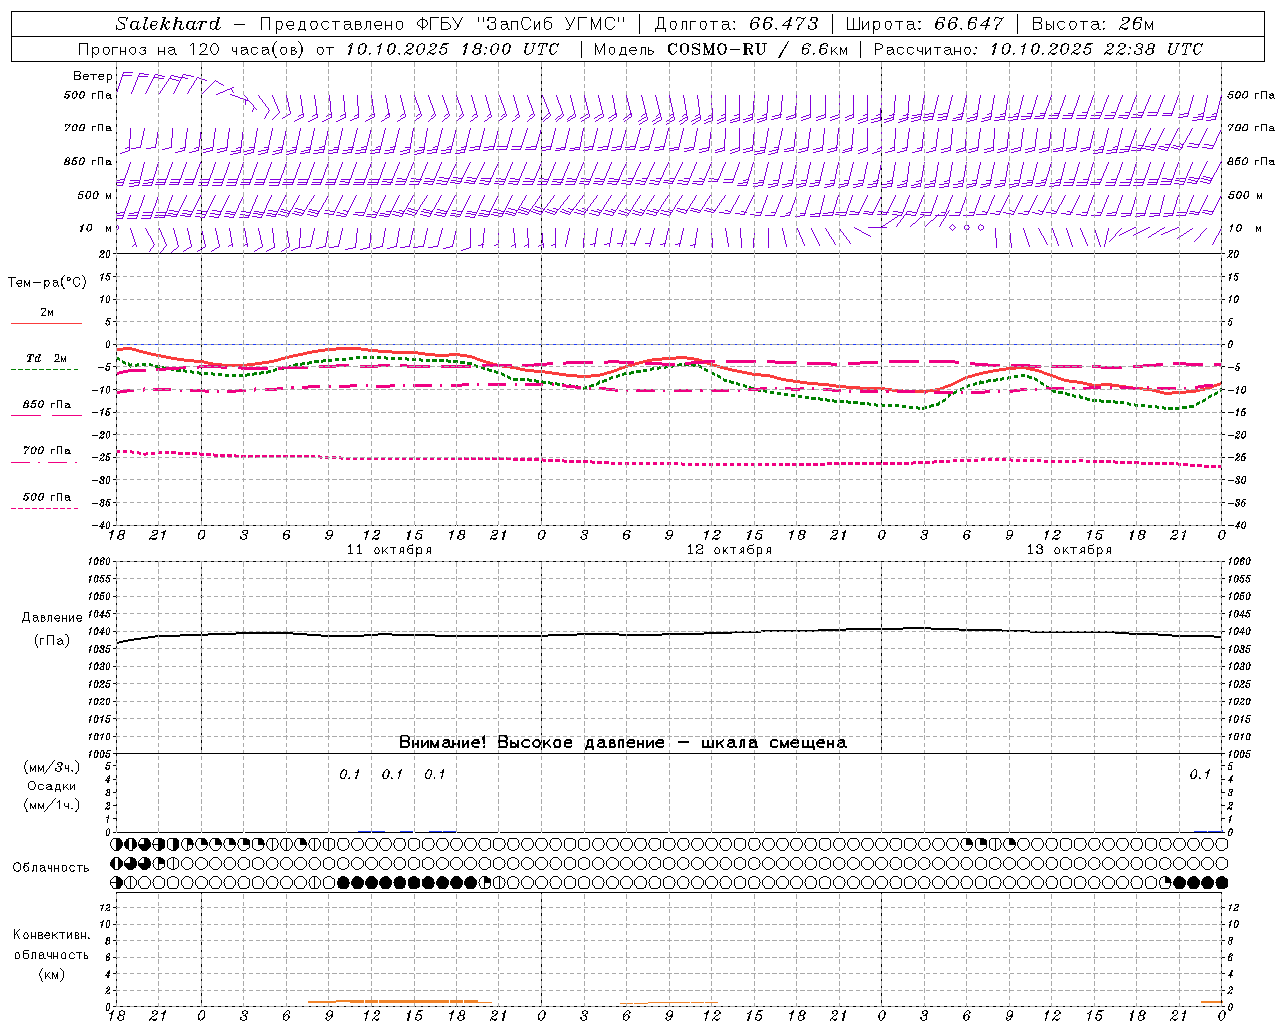Click the longitude value Долгота: 66.473
Viewport: 1280px width, 1024px height.
[736, 24]
